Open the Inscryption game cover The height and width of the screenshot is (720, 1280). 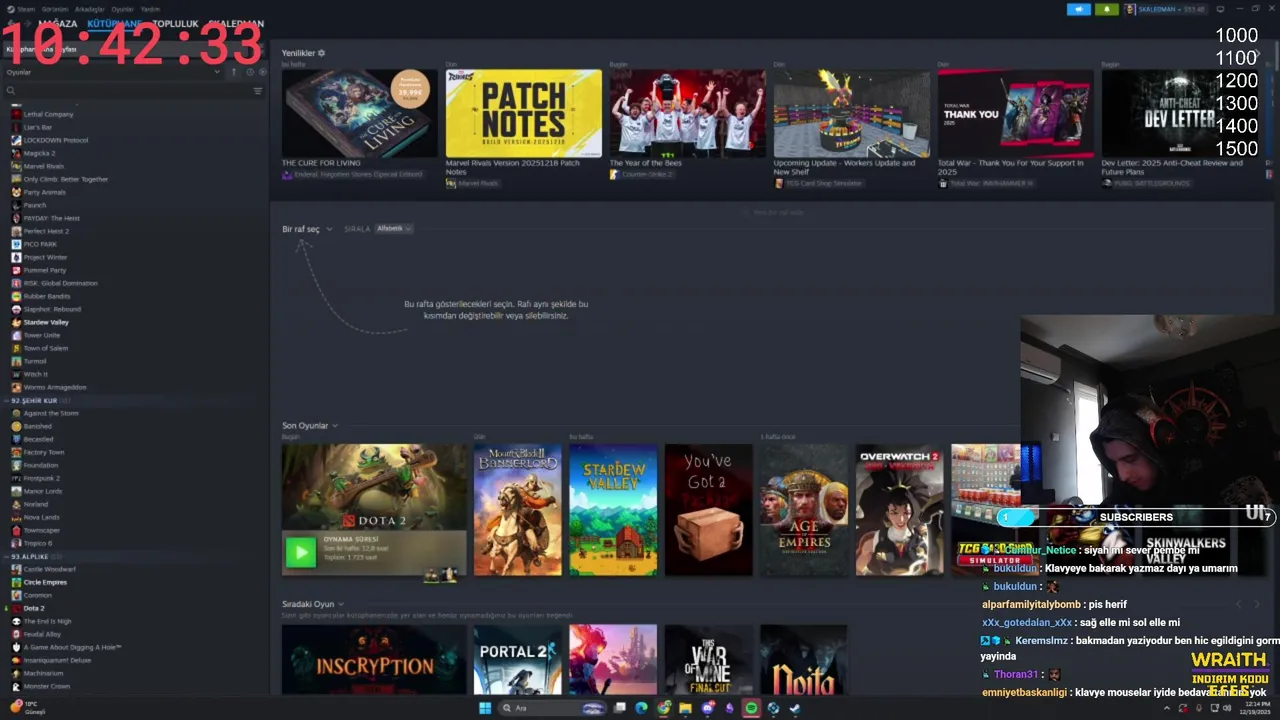(x=374, y=660)
